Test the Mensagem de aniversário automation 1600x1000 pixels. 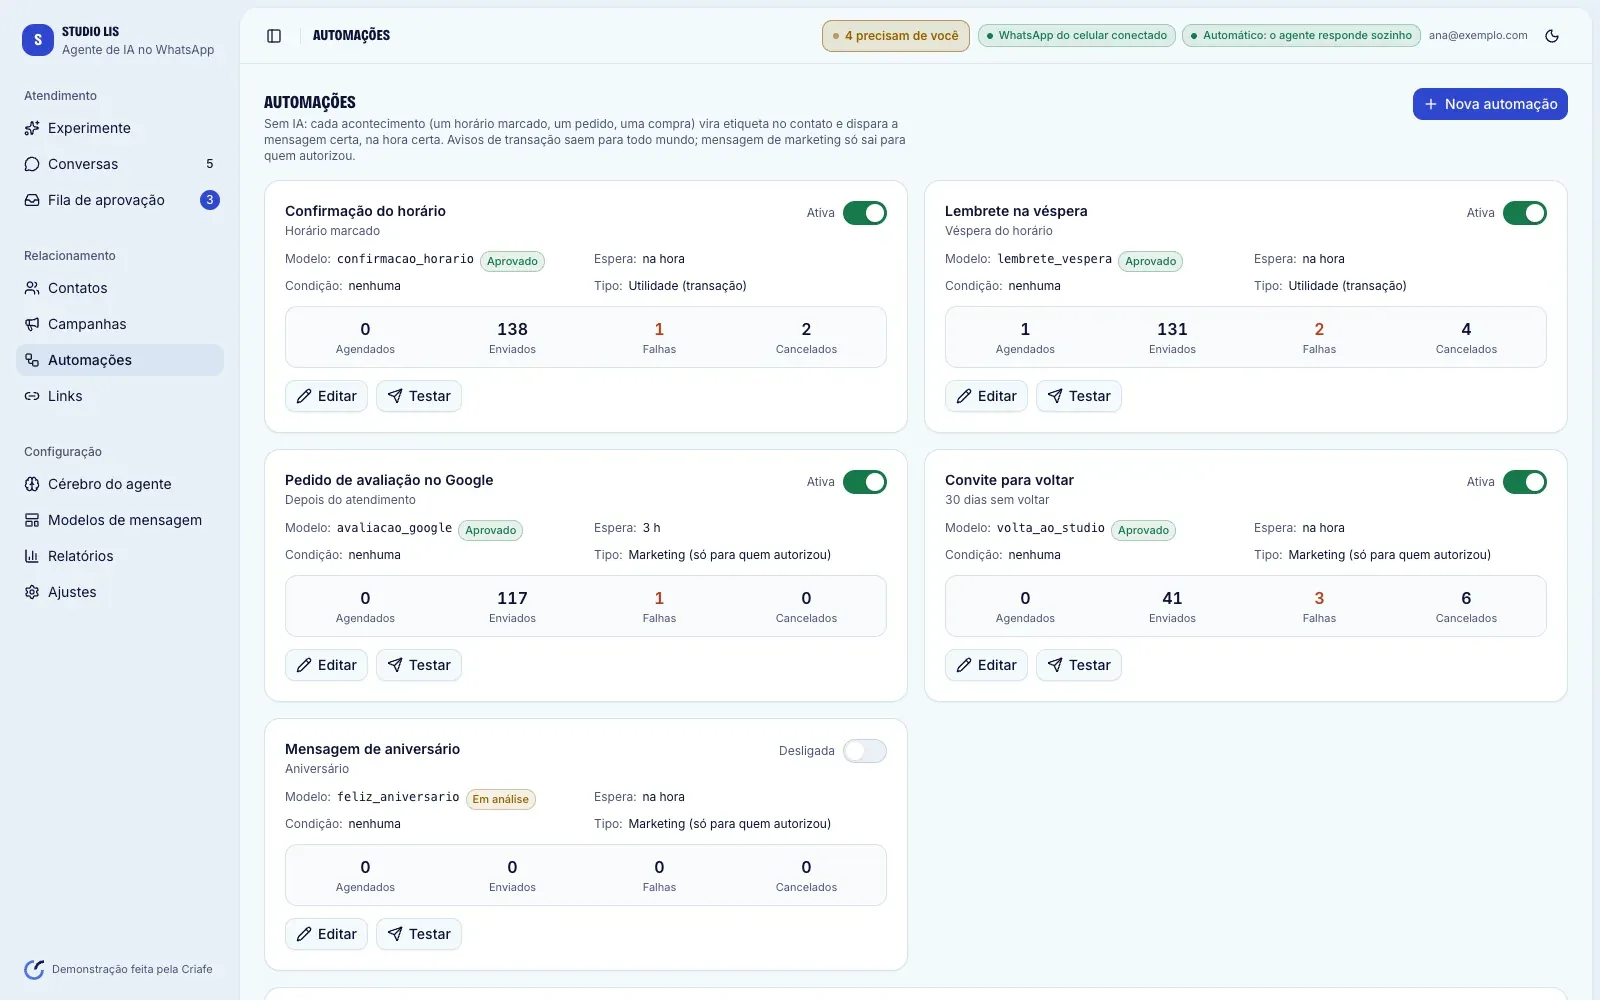(419, 934)
